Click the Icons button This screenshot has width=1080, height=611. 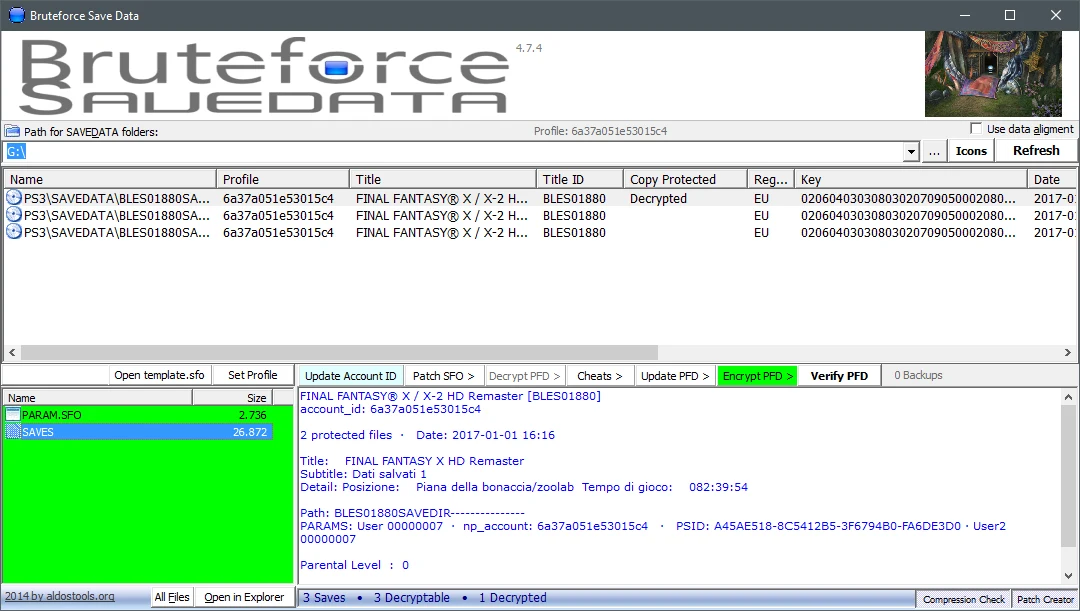[x=971, y=151]
